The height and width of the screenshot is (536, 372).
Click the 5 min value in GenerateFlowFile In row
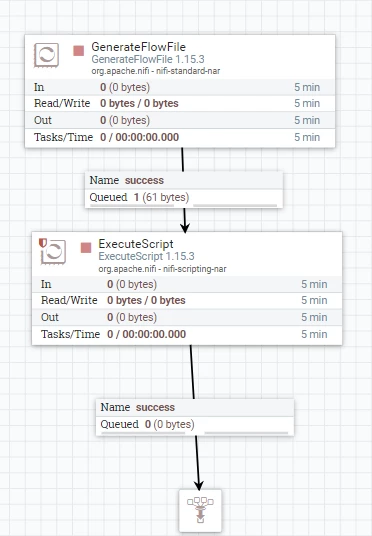(307, 87)
